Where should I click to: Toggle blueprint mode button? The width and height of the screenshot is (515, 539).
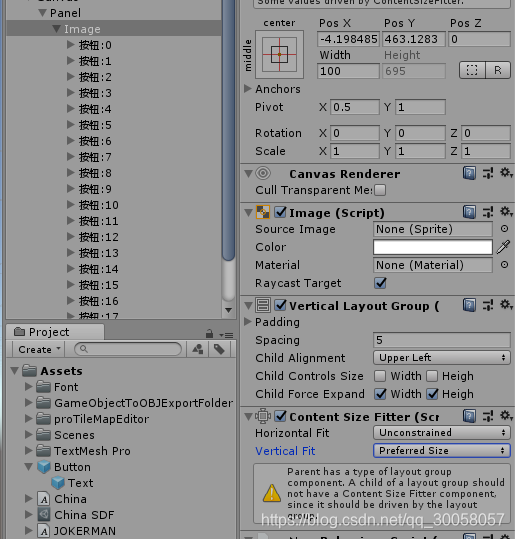click(472, 70)
